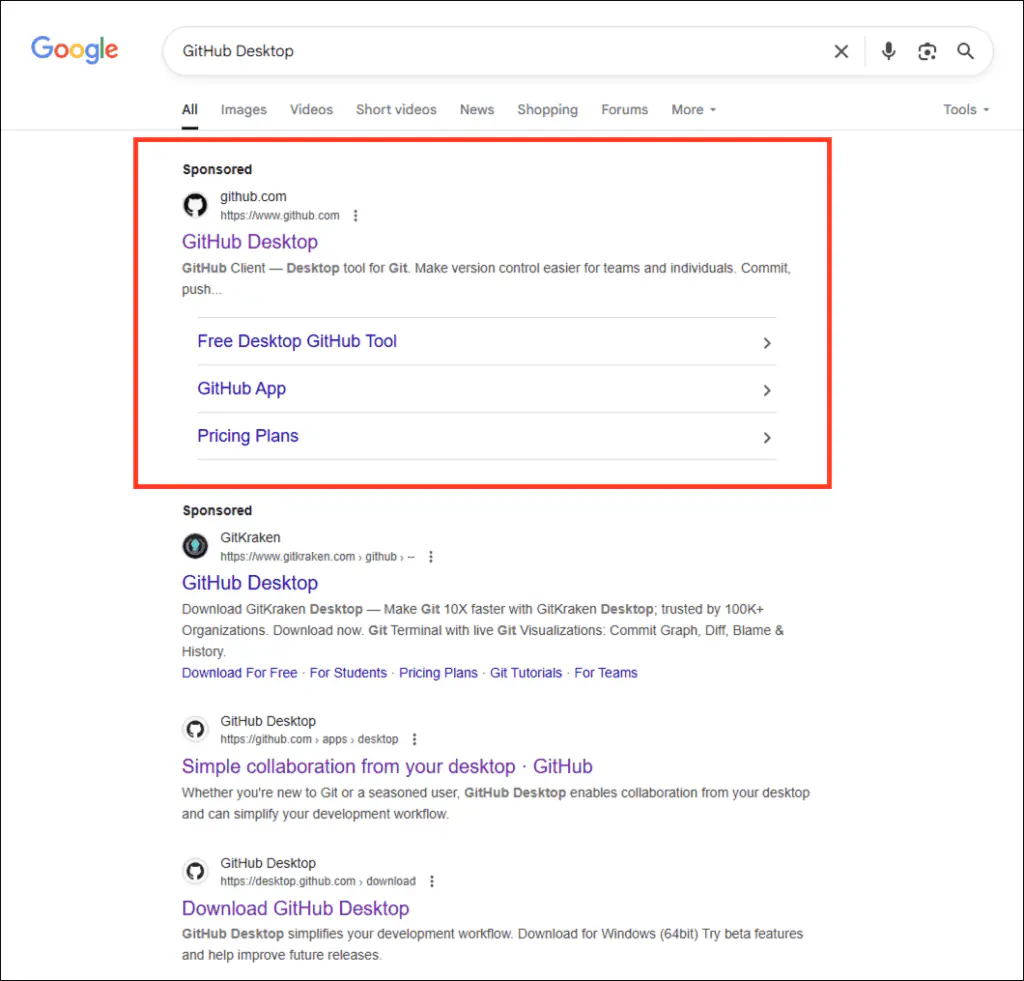
Task: Open the GitHub Desktop sponsored link
Action: [249, 242]
